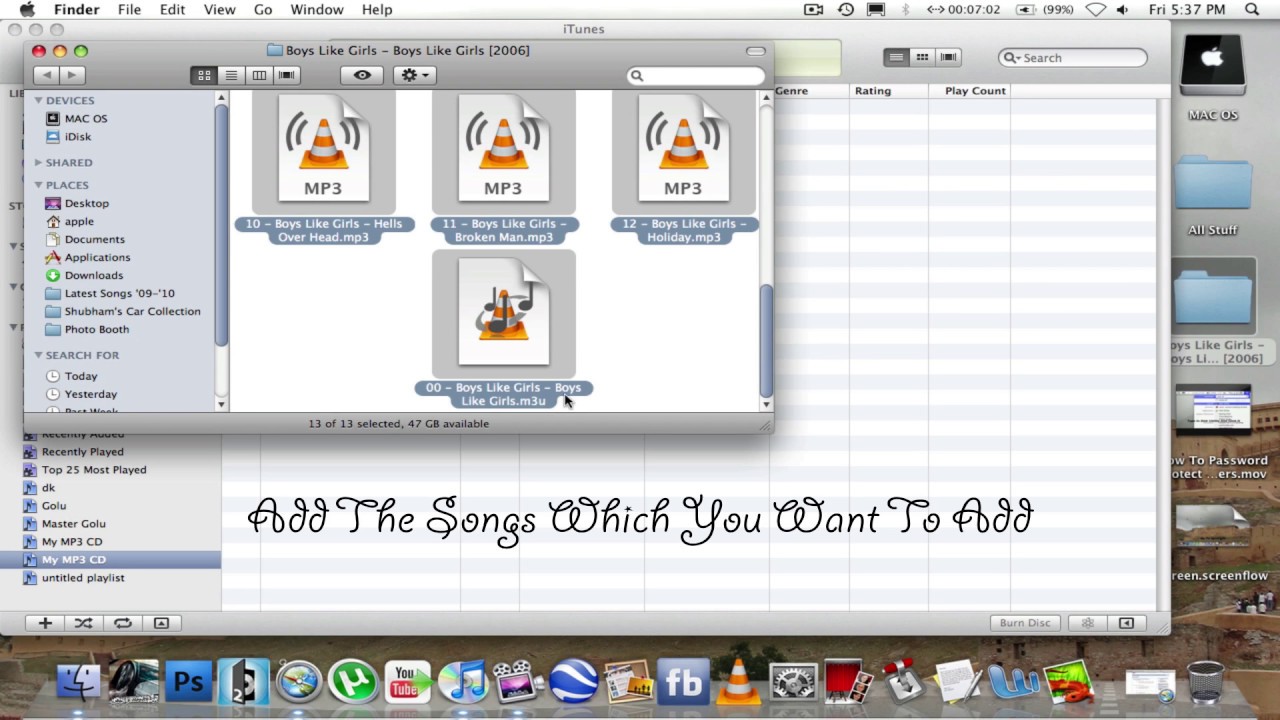This screenshot has height=720, width=1280.
Task: Open the File menu
Action: (129, 10)
